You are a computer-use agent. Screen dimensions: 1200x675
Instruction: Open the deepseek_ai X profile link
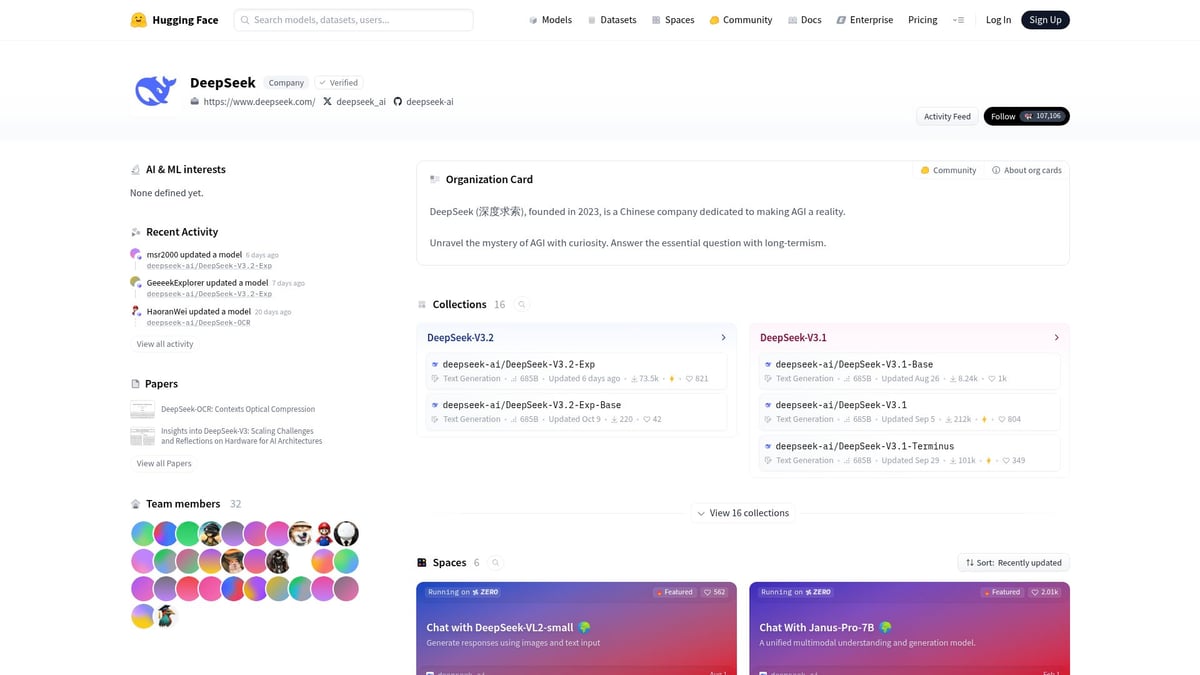click(x=354, y=102)
